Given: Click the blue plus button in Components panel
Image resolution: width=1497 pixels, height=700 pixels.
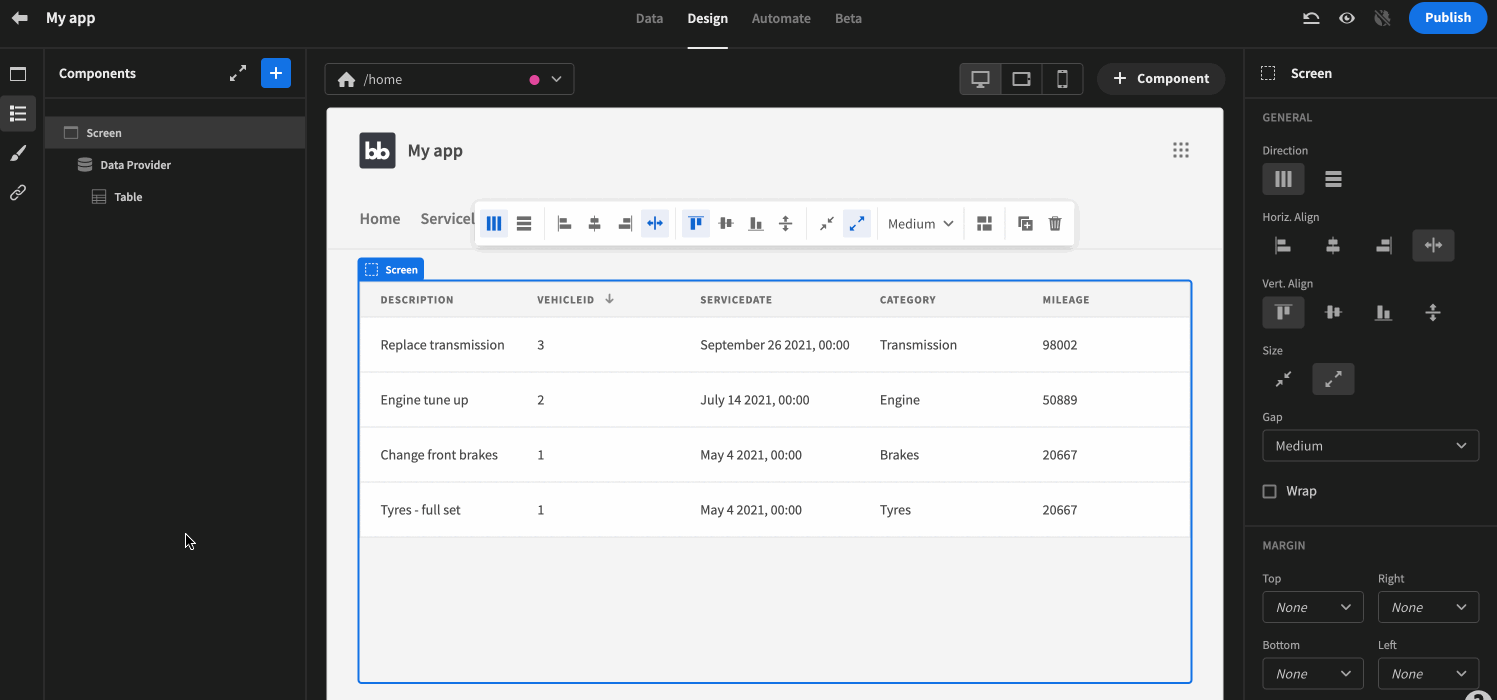Looking at the screenshot, I should tap(276, 73).
